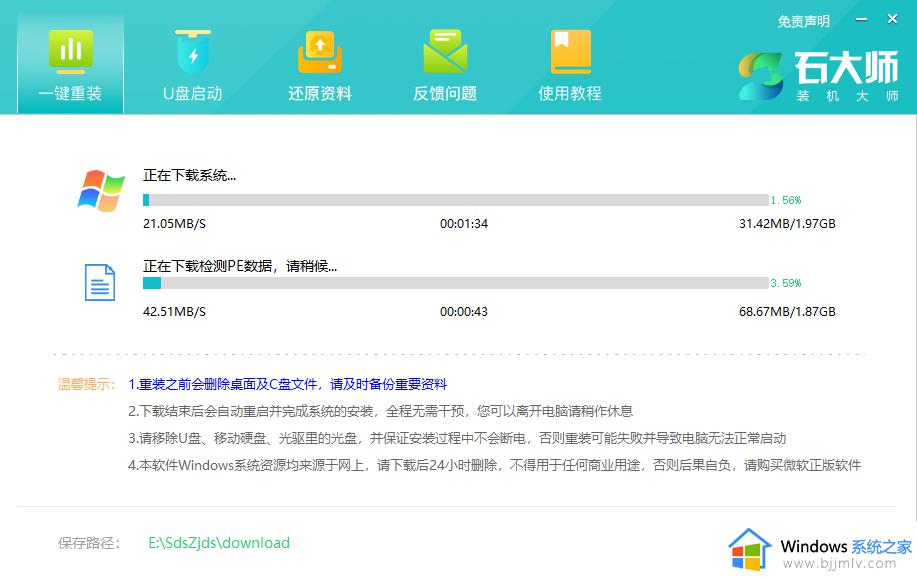
Task: Click the 1.56% progress percentage
Action: pyautogui.click(x=786, y=200)
